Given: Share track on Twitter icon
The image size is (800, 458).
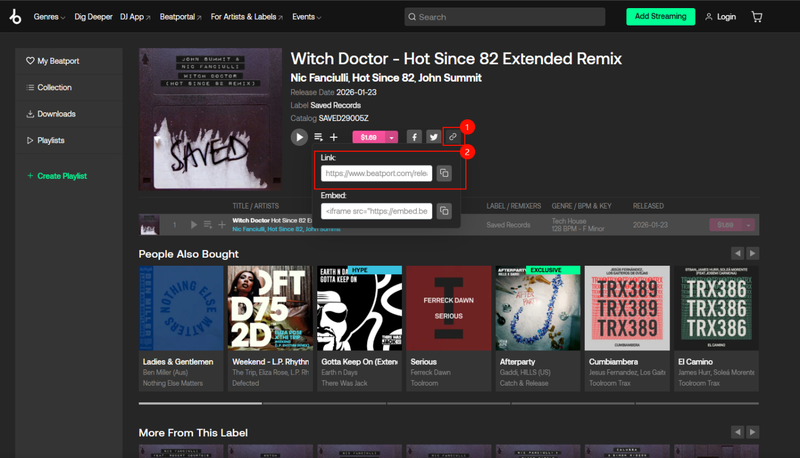Looking at the screenshot, I should coord(433,137).
